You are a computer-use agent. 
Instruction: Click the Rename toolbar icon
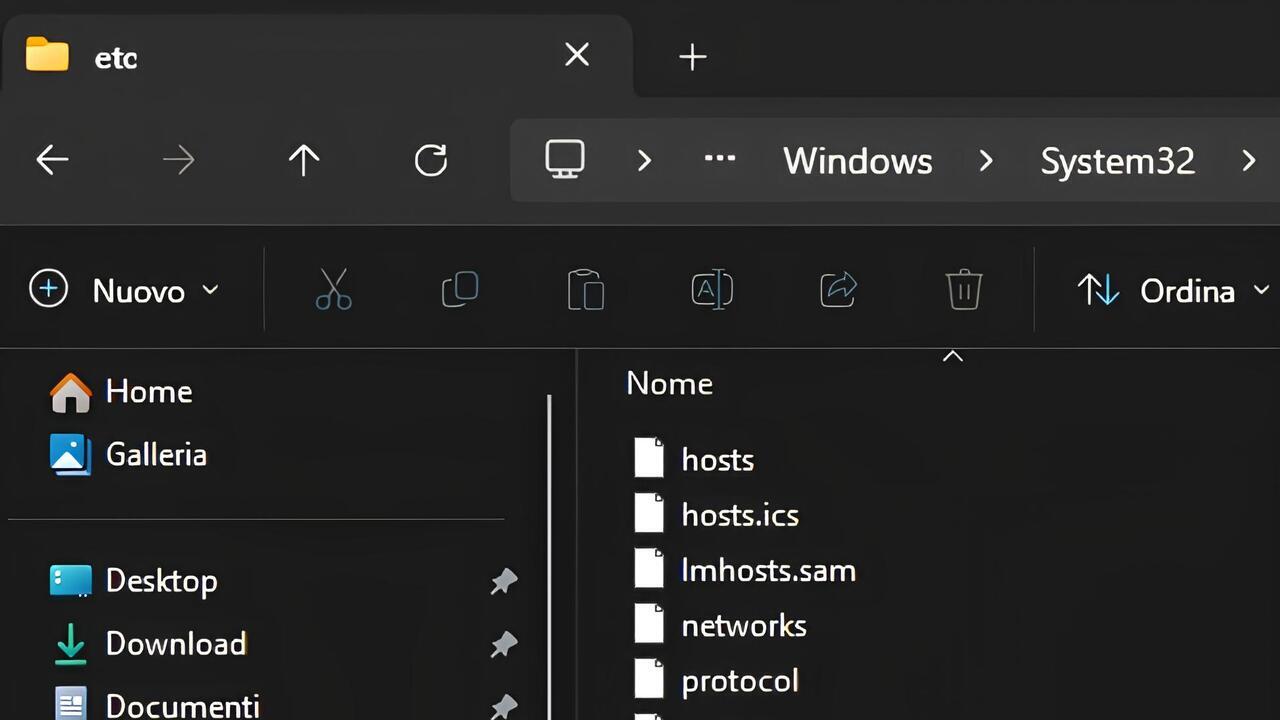click(x=712, y=290)
